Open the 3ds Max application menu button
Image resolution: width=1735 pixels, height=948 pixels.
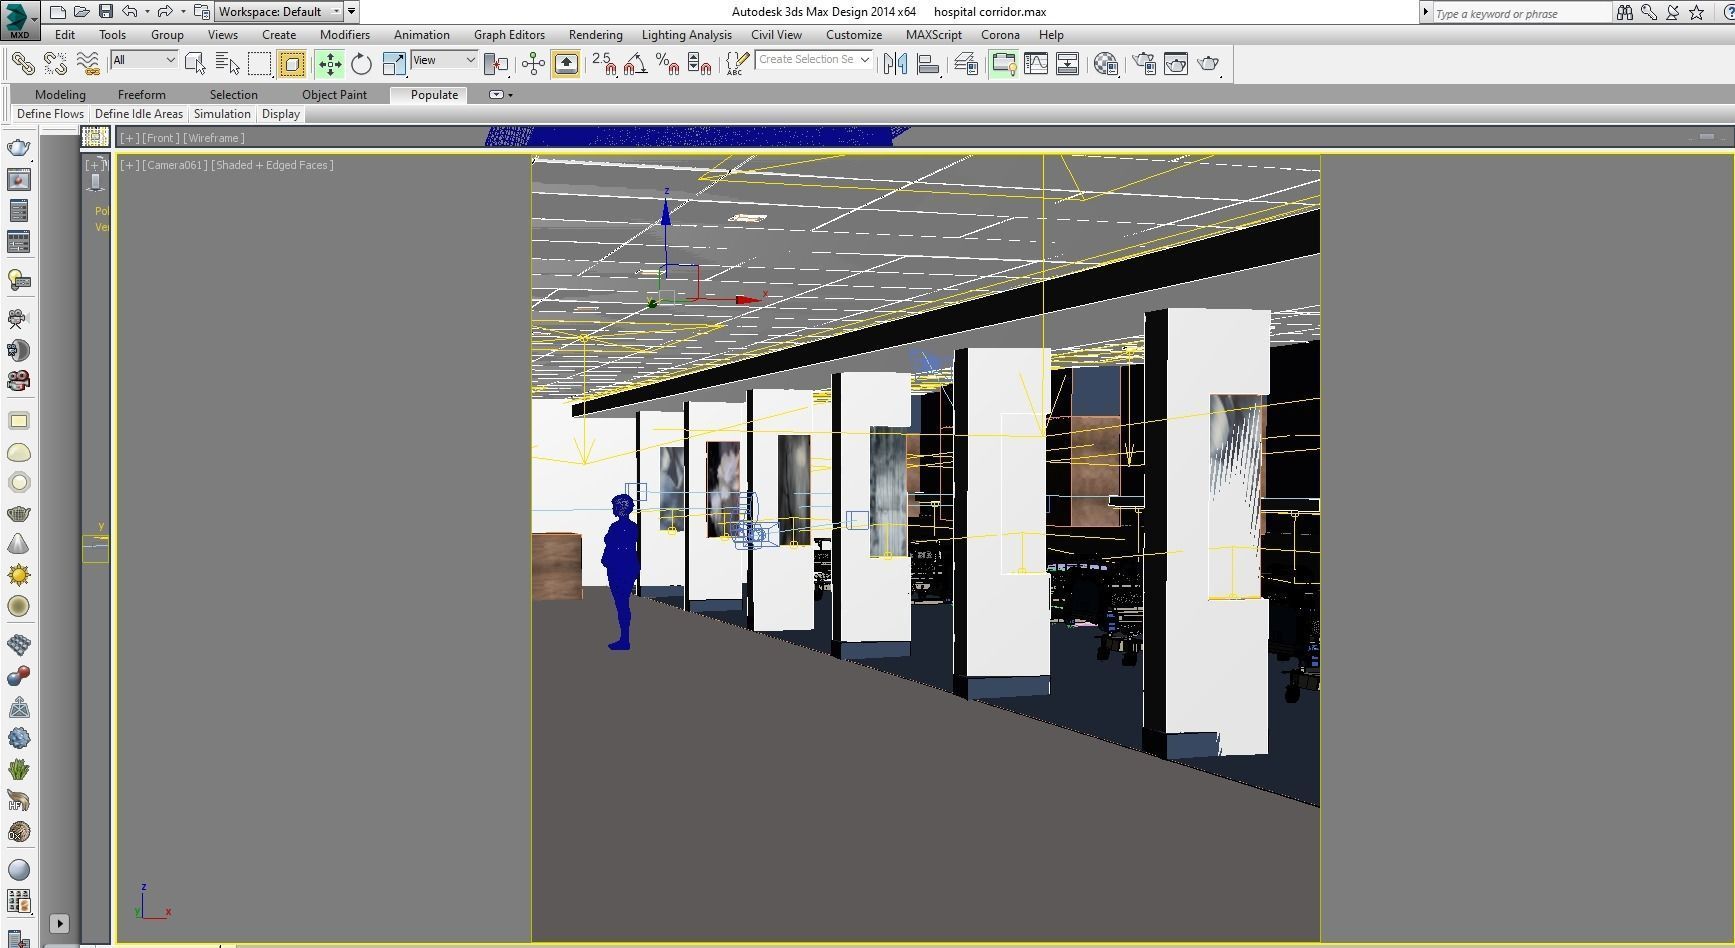19,20
